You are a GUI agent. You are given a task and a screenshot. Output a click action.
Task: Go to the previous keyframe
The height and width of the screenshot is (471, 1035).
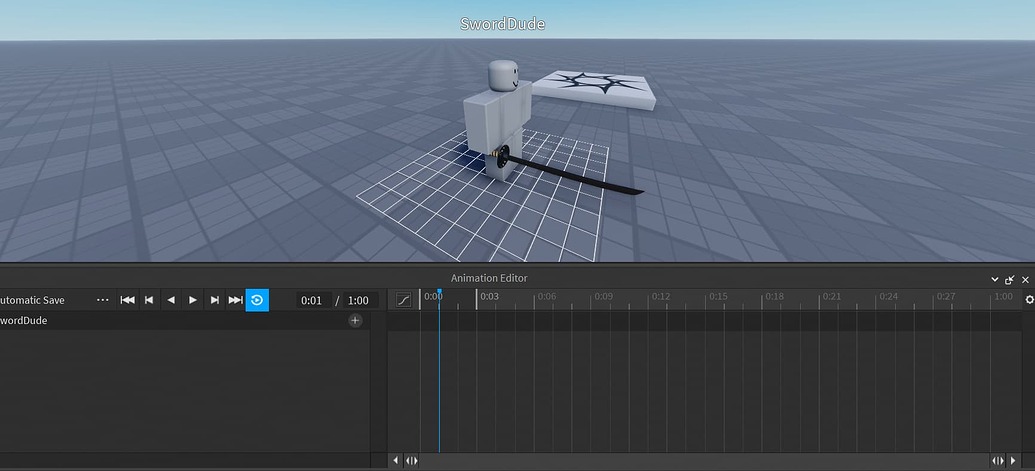click(x=149, y=300)
